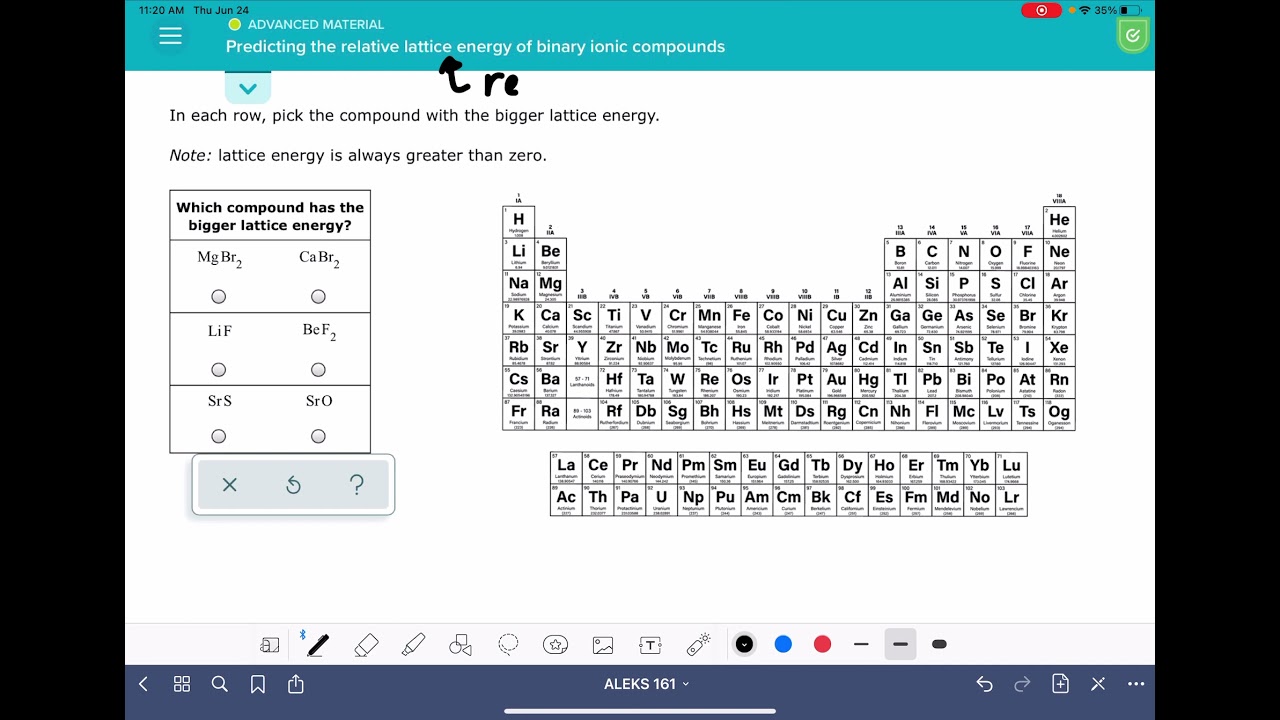Select the Eraser tool
The height and width of the screenshot is (720, 1280).
[366, 645]
